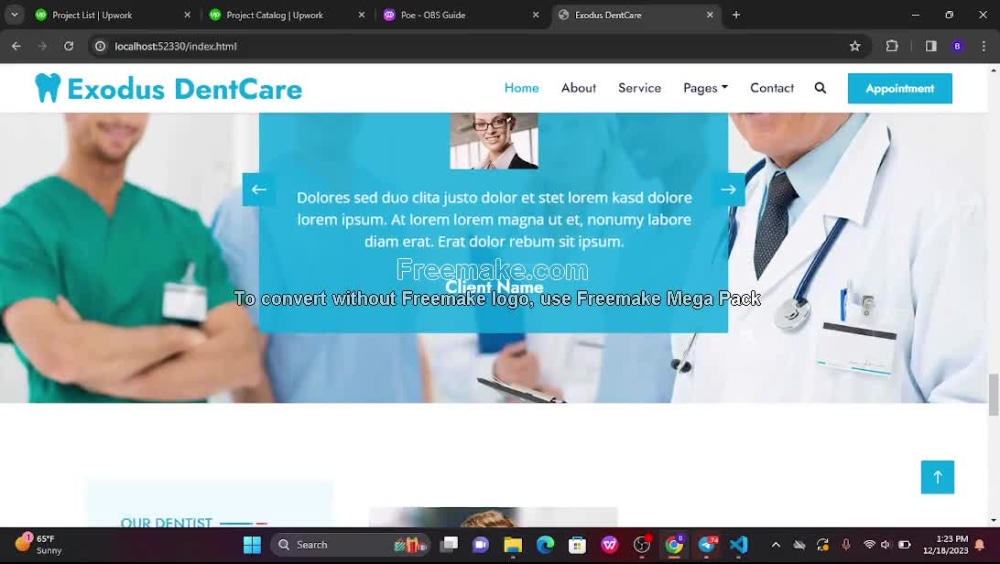The width and height of the screenshot is (1000, 564).
Task: Open Microsoft Store from the taskbar
Action: [577, 545]
